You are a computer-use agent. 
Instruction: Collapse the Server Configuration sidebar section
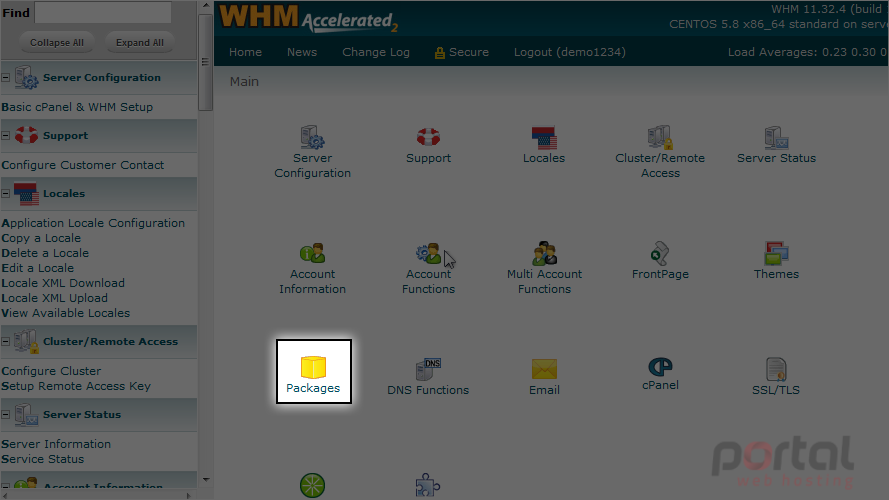click(x=6, y=78)
